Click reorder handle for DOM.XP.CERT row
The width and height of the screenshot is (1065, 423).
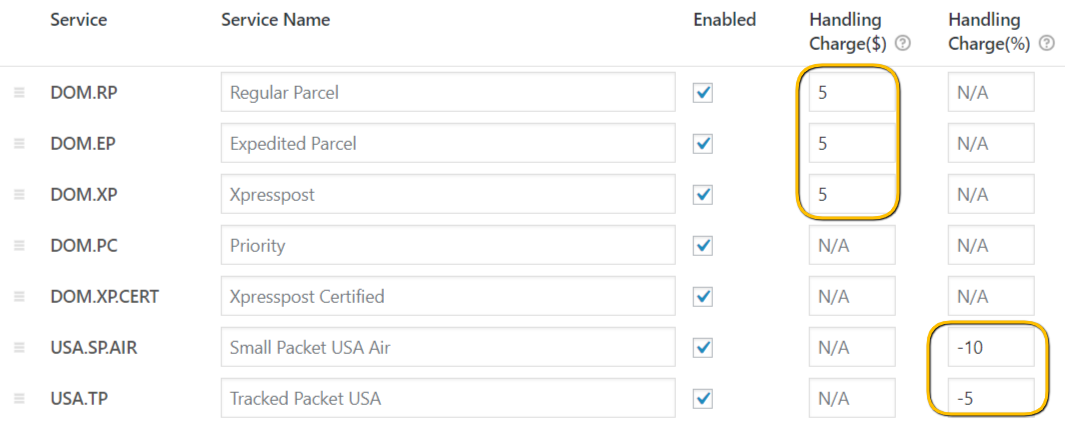[x=20, y=296]
